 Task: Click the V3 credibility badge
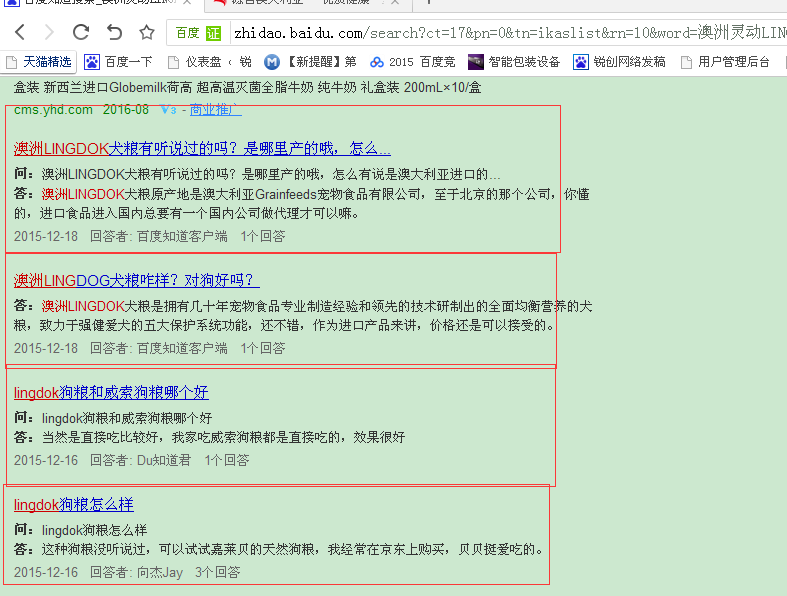coord(169,109)
